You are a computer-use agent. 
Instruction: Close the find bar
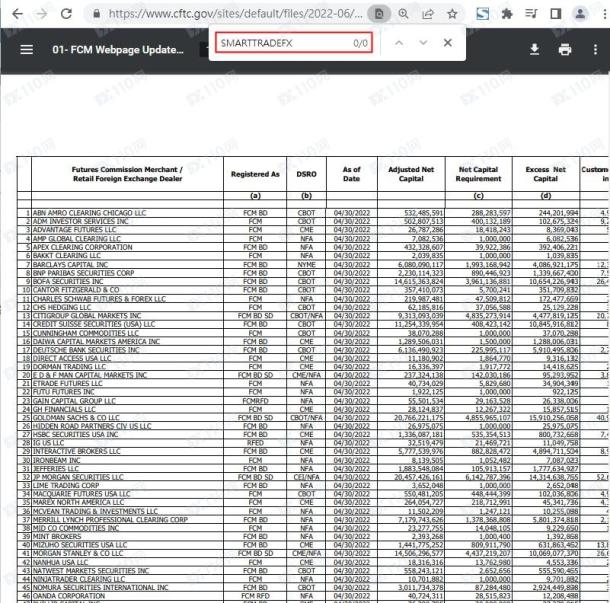[448, 43]
